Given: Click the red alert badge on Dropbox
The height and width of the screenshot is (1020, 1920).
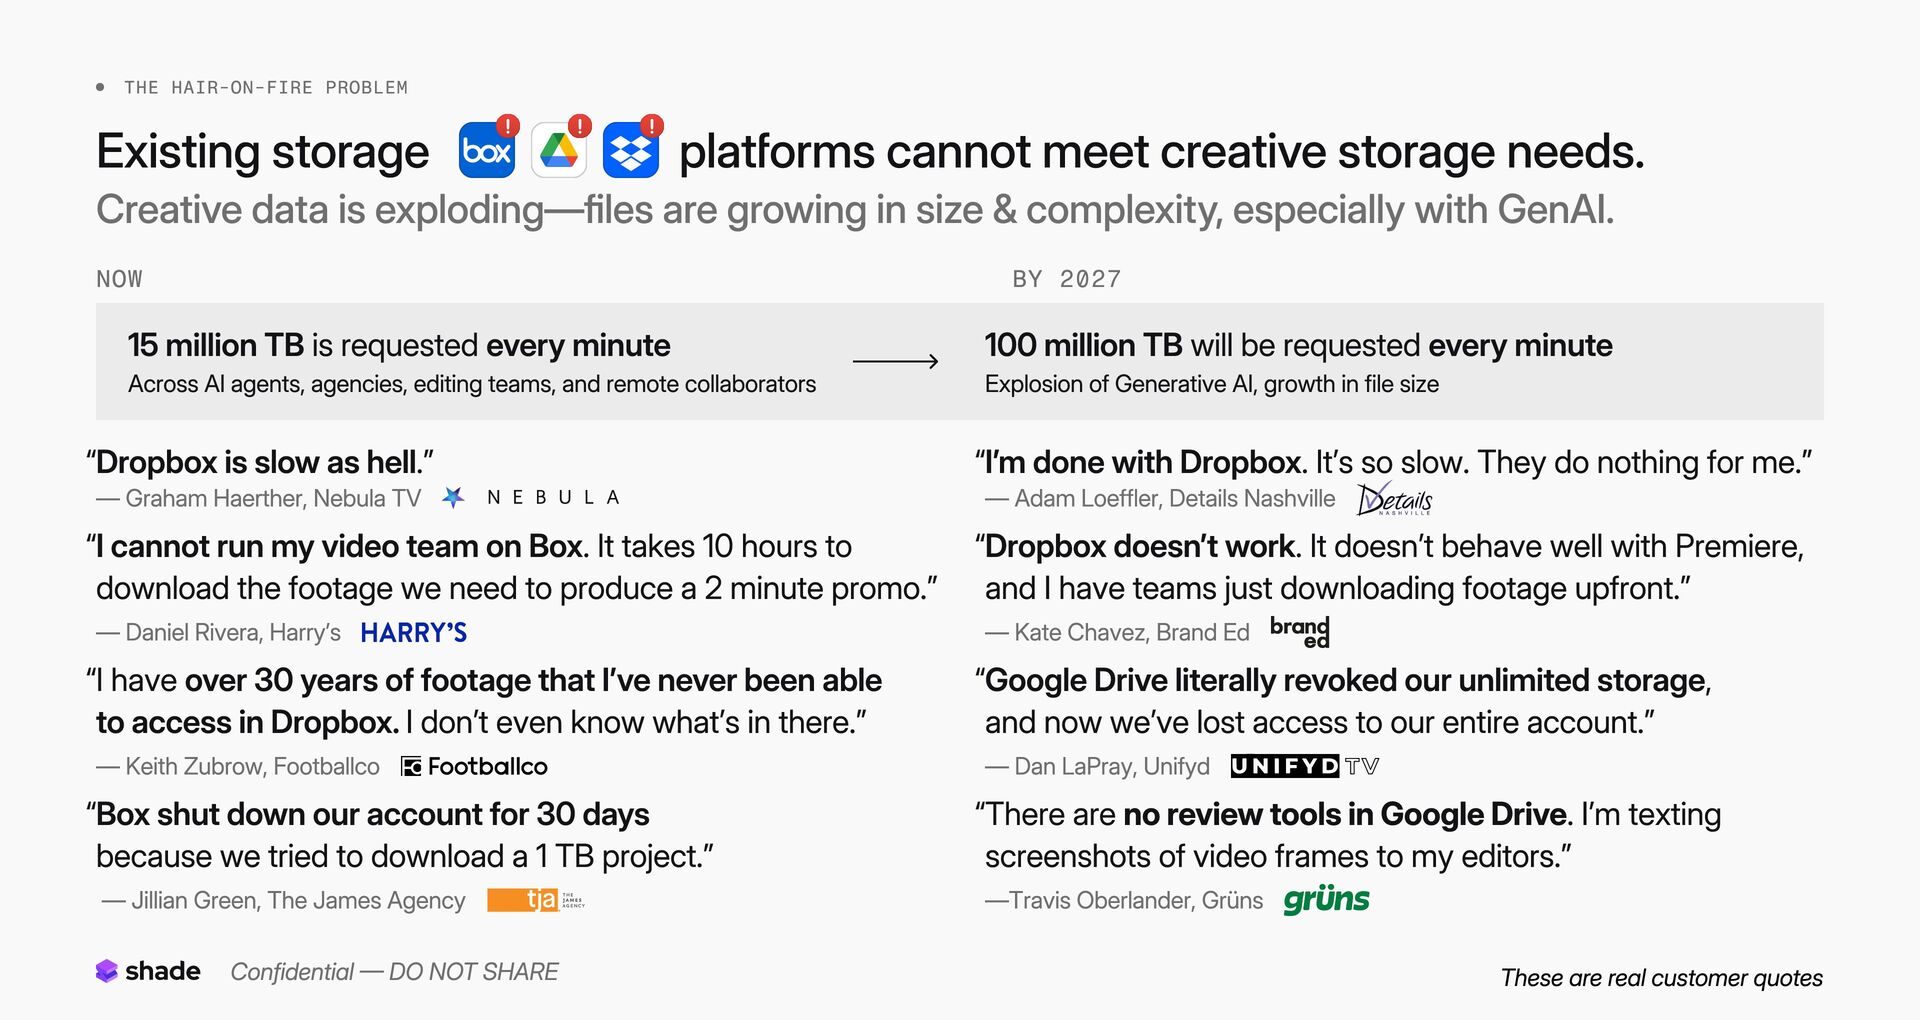Looking at the screenshot, I should [x=652, y=126].
